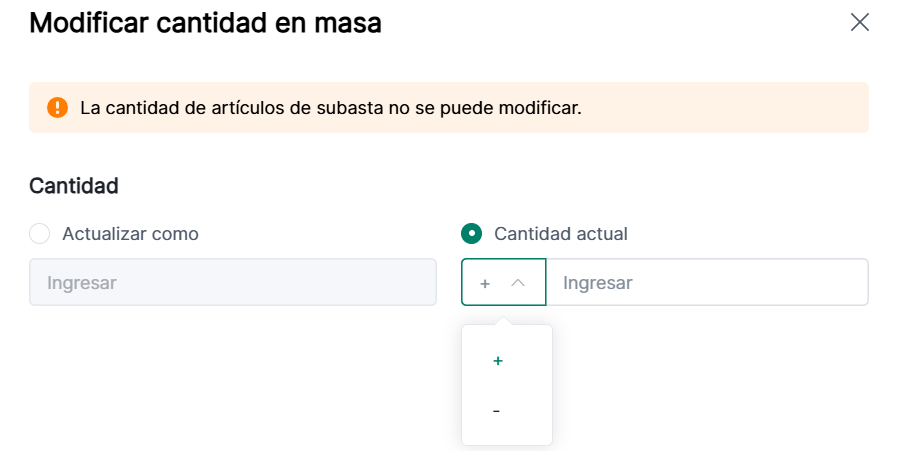907x451 pixels.
Task: Click the Cantidad actual label text
Action: tap(560, 234)
